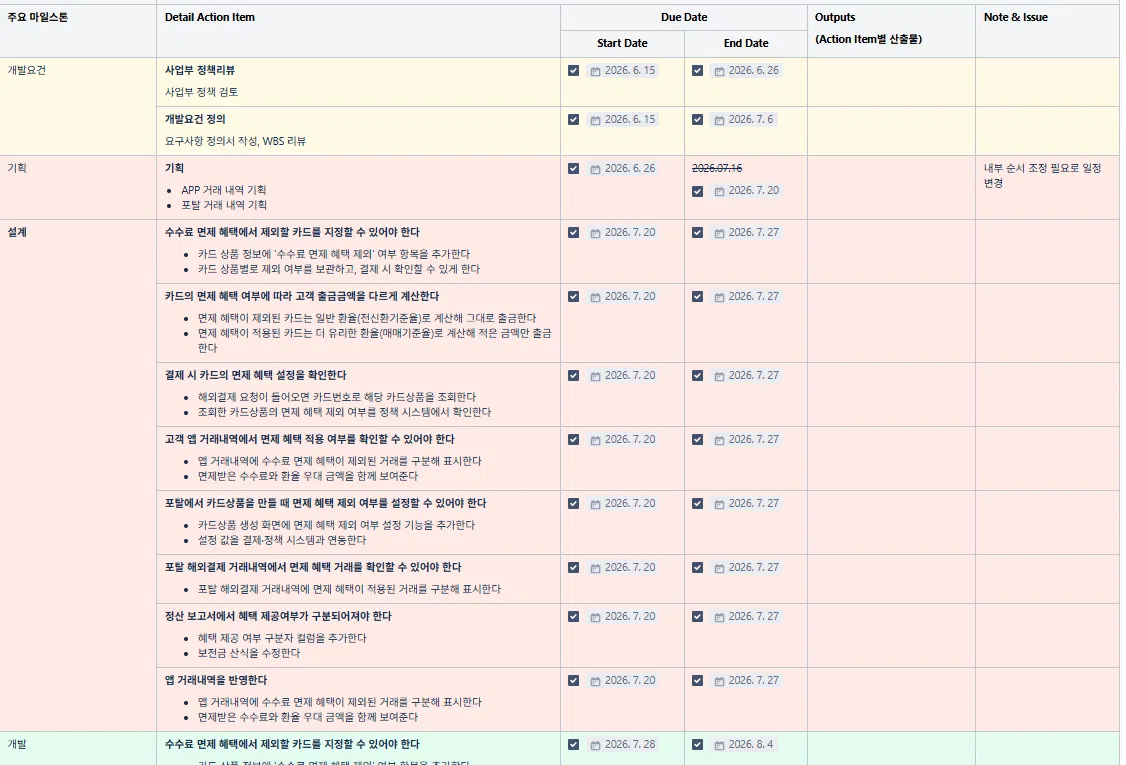Toggle start checkbox in 포탈 해외결제 거래내역 row
Image resolution: width=1126 pixels, height=765 pixels.
pyautogui.click(x=573, y=567)
